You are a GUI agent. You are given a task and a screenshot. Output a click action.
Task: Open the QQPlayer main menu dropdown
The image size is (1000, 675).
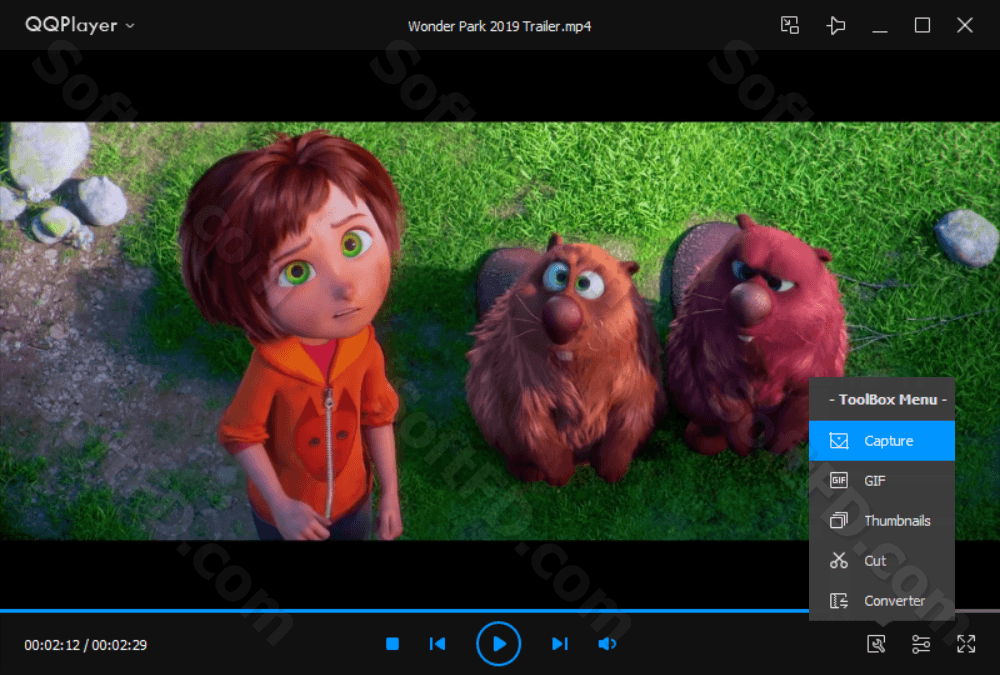[x=80, y=26]
